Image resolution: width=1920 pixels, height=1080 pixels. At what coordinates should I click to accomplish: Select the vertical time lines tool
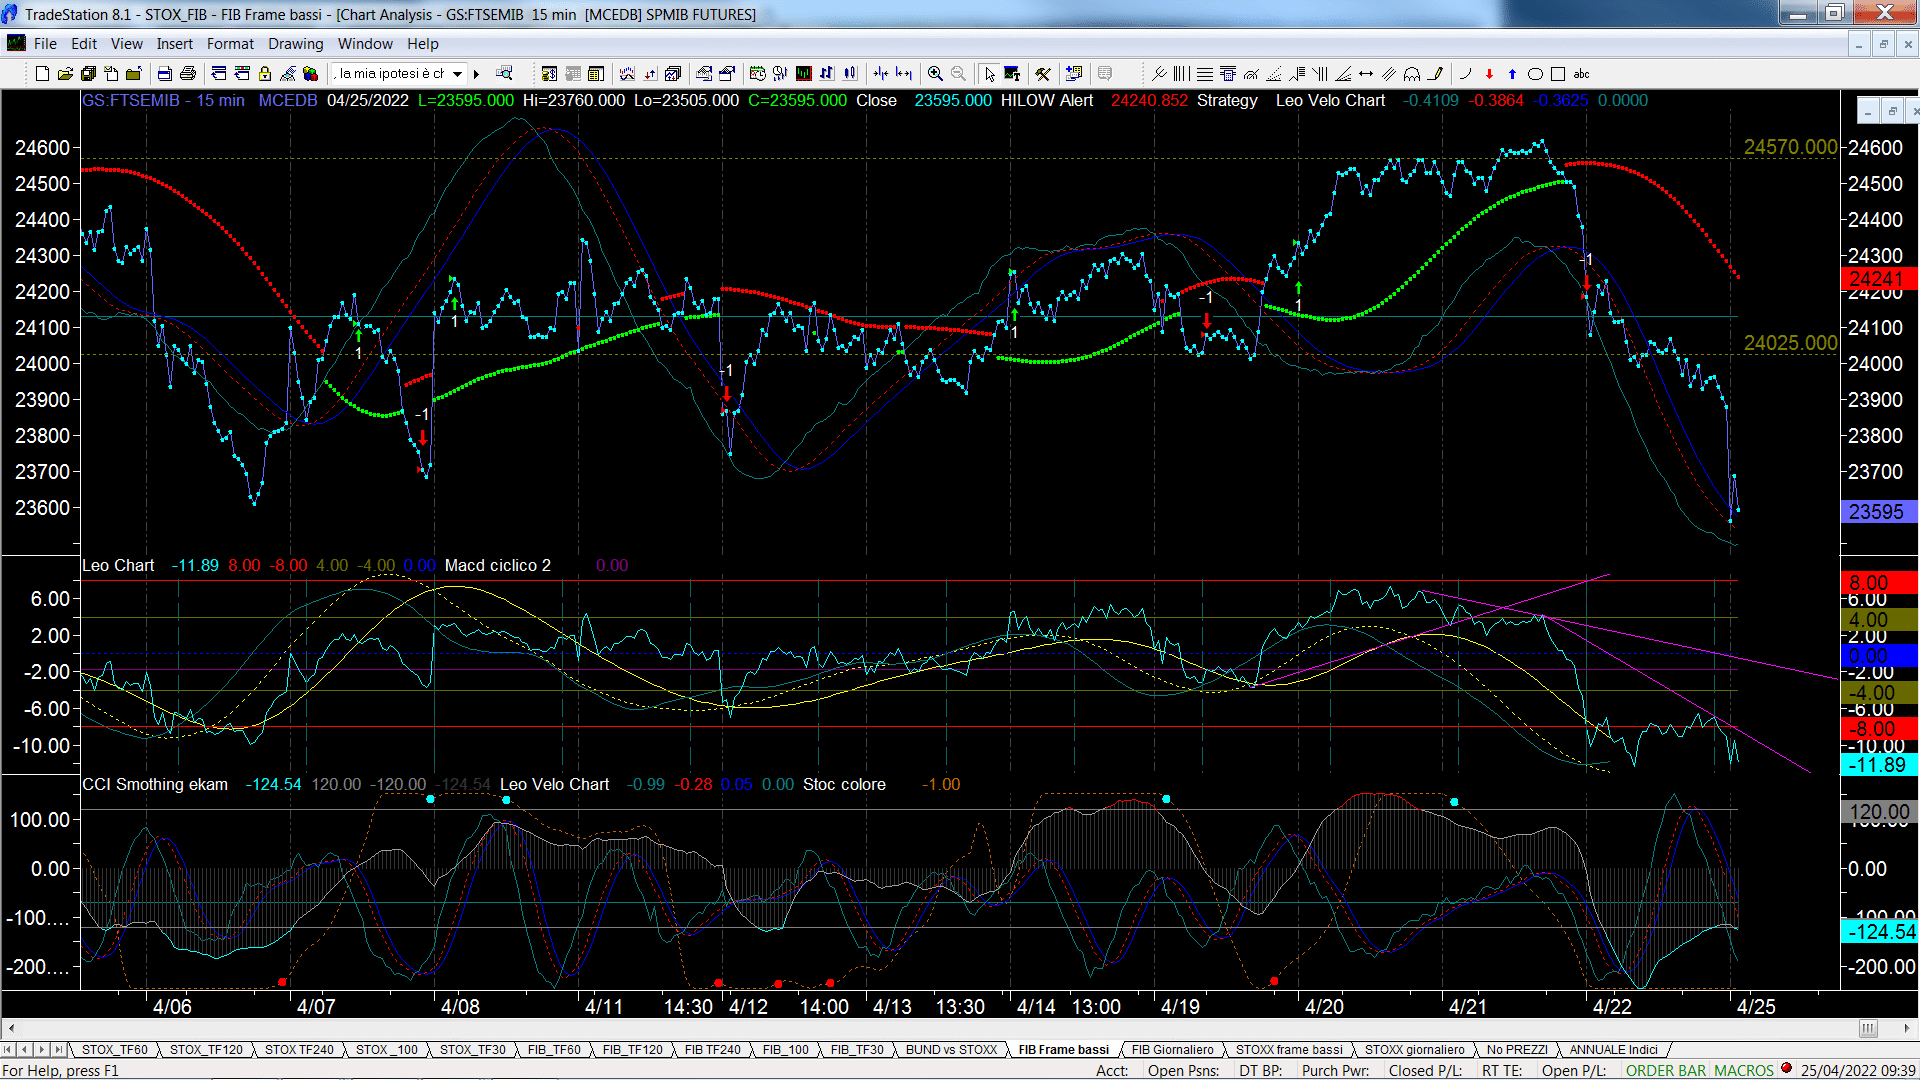[x=1181, y=74]
